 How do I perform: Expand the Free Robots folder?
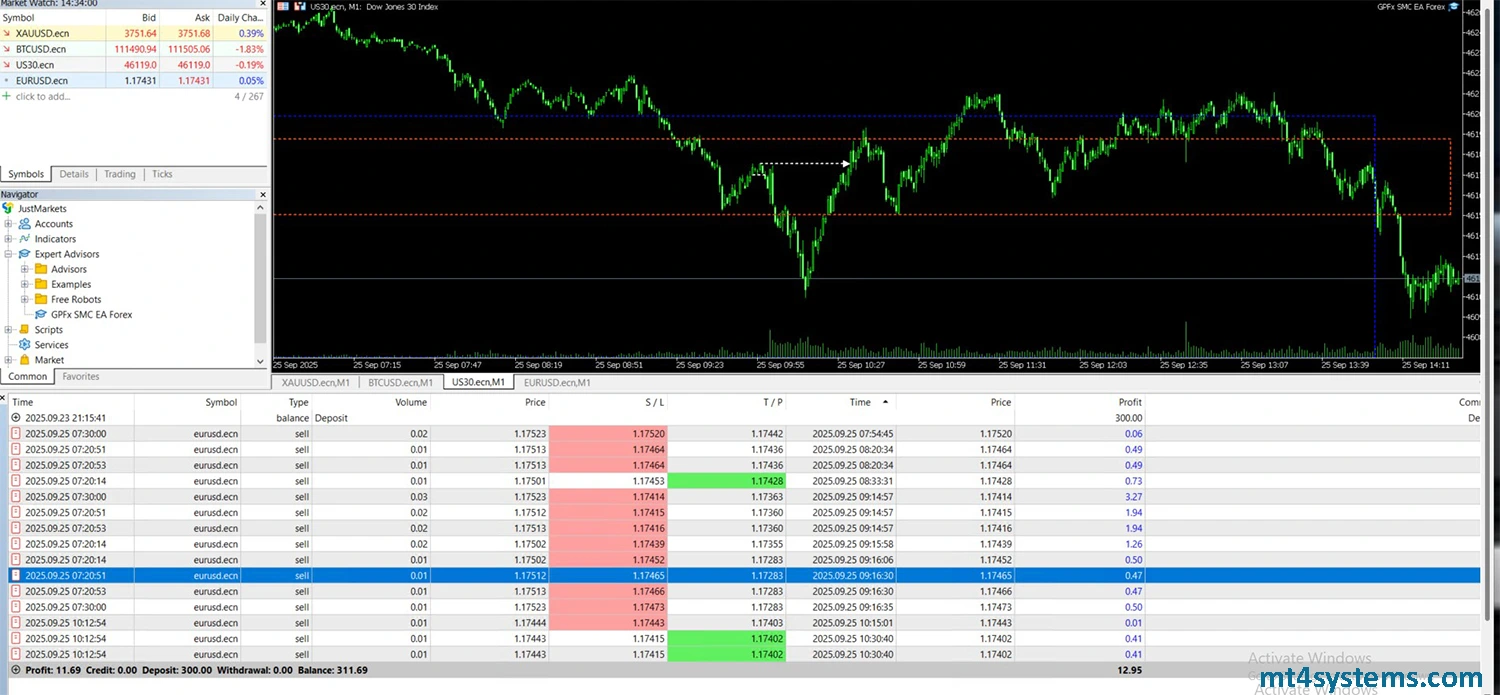(24, 299)
